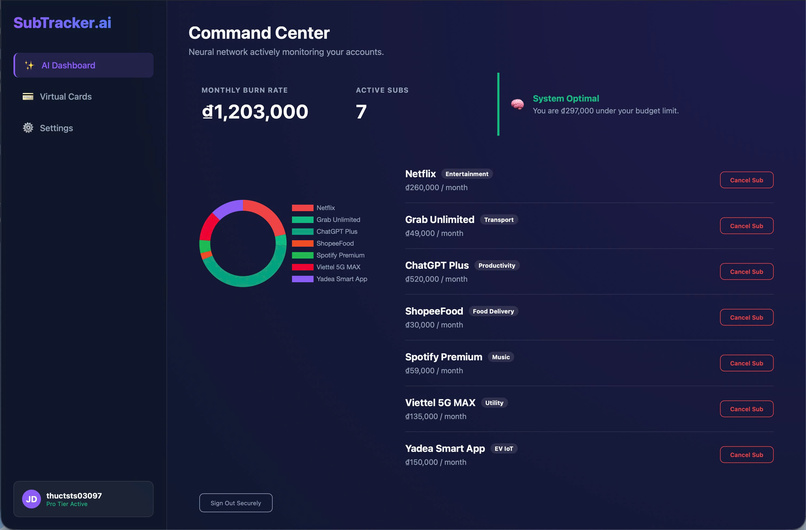This screenshot has height=530, width=806.
Task: Click the ₫260,000 / month price
Action: pos(436,188)
